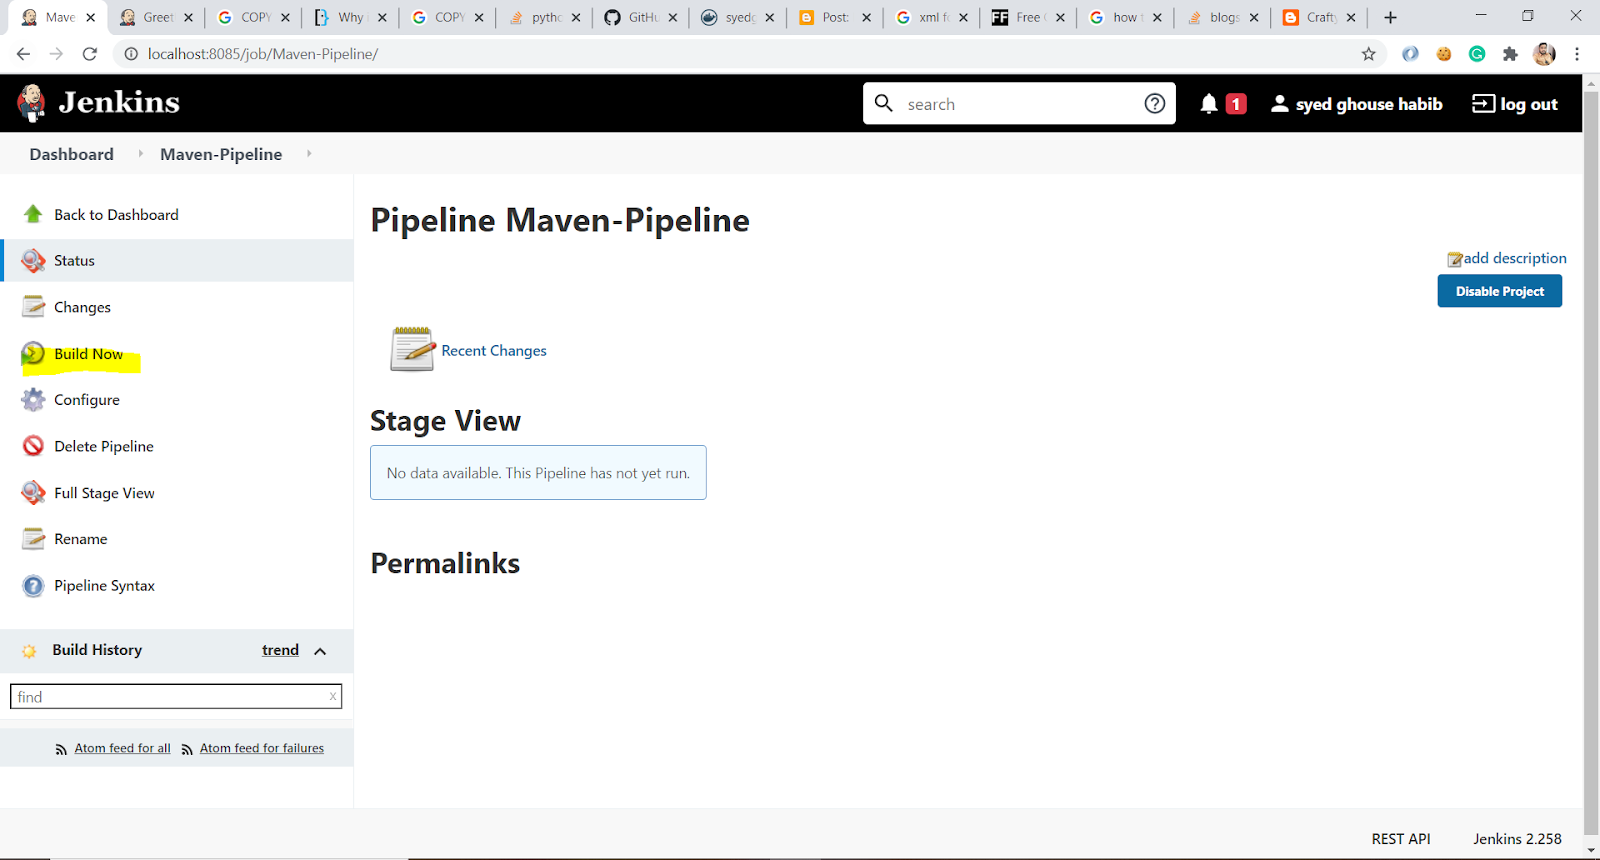The height and width of the screenshot is (860, 1600).
Task: Click the Jenkins butler logo icon
Action: [x=31, y=102]
